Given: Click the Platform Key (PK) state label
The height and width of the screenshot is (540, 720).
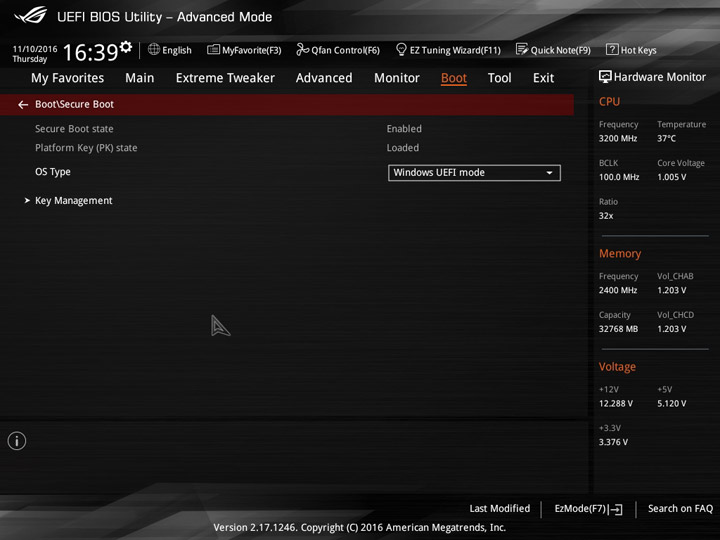Looking at the screenshot, I should pyautogui.click(x=86, y=148).
